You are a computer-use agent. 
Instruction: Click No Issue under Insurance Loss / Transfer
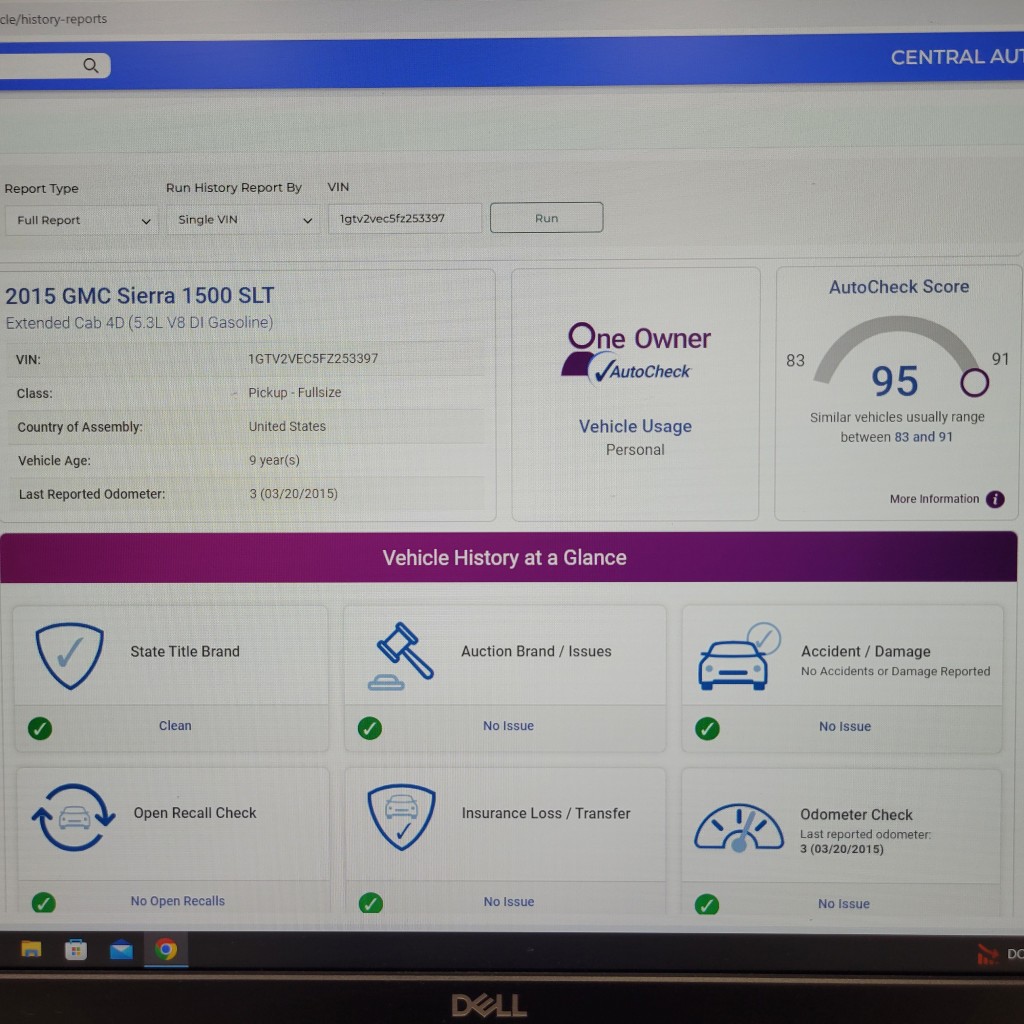click(x=509, y=901)
